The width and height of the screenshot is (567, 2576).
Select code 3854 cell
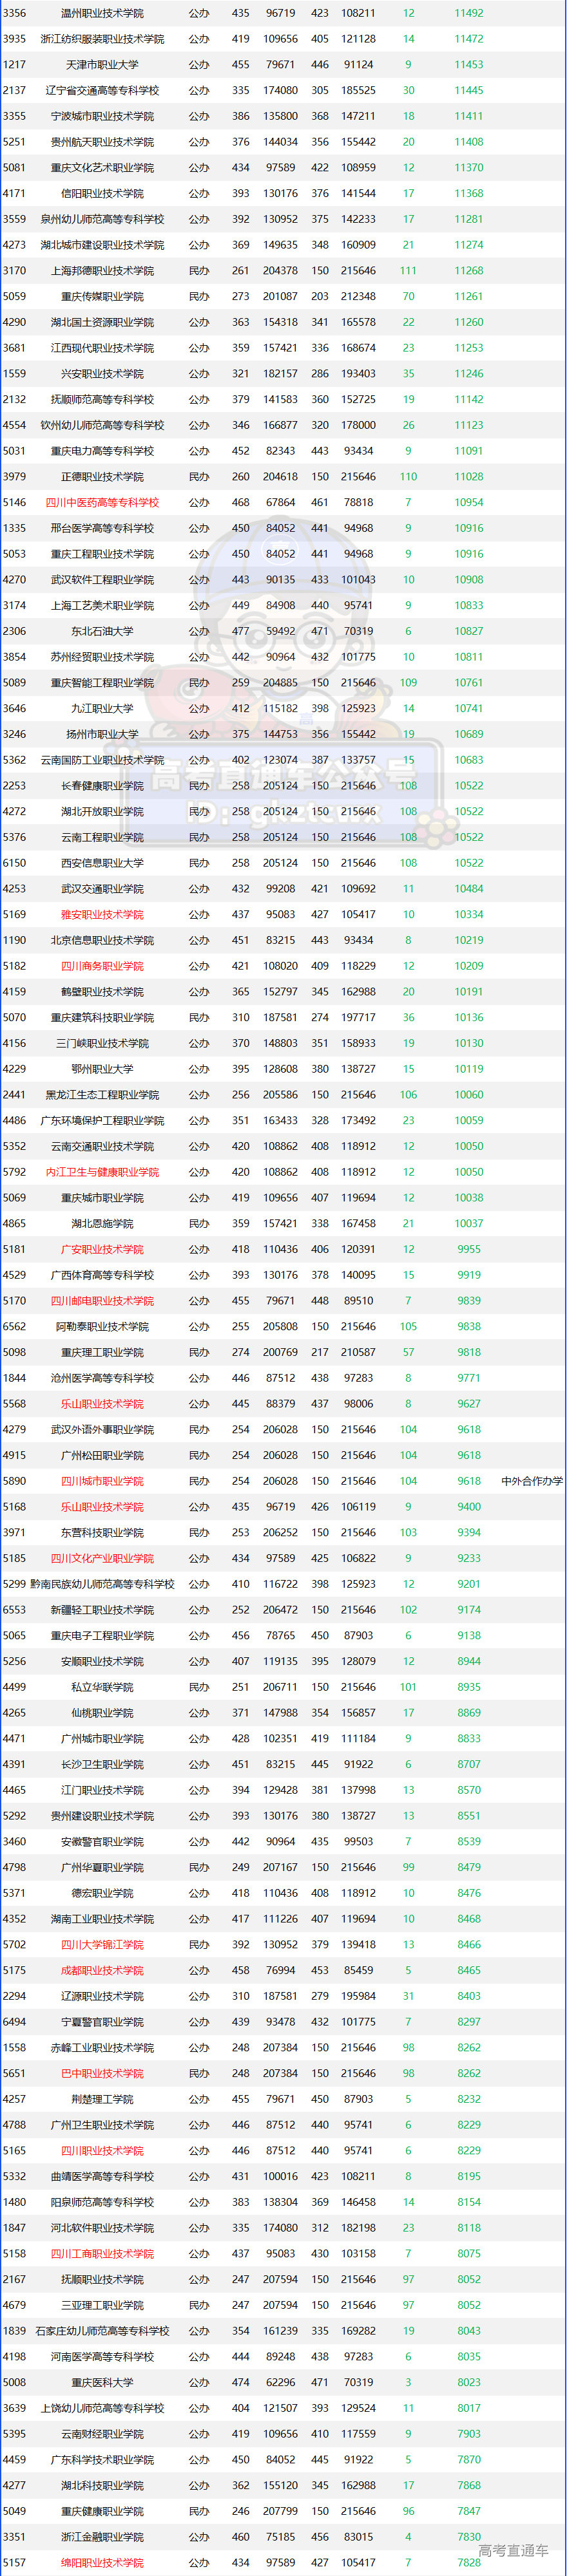coord(14,657)
